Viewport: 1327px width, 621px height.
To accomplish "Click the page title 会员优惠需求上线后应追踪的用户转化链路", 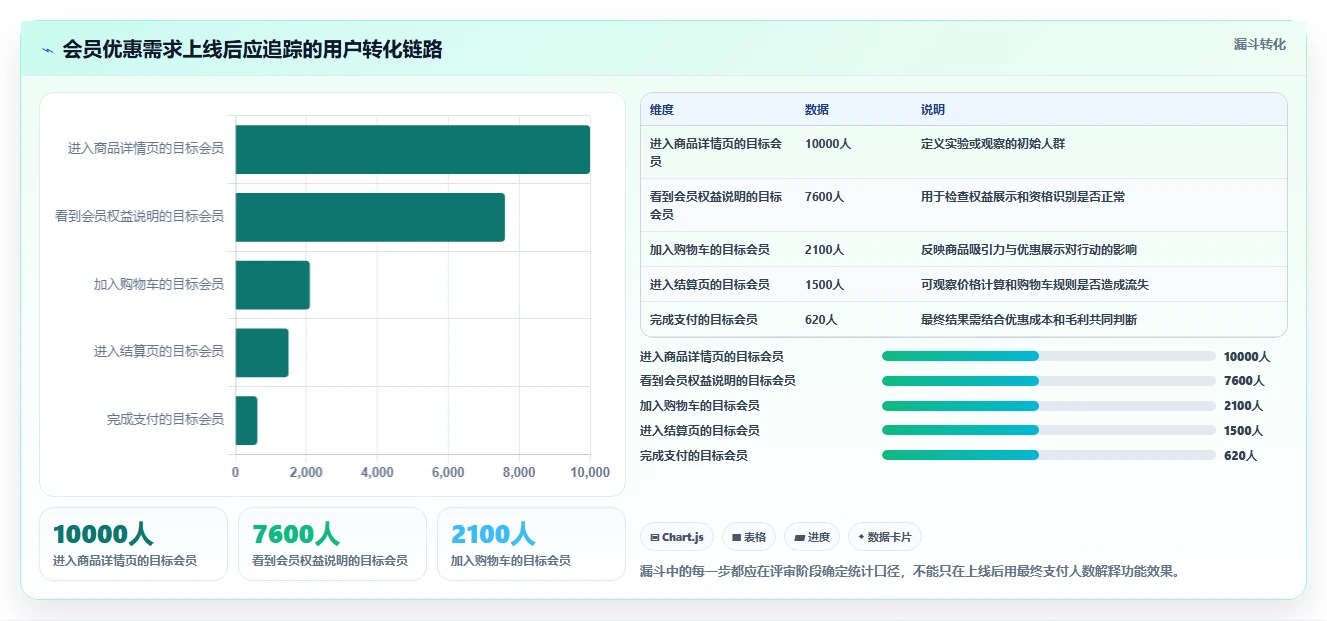I will tap(252, 49).
